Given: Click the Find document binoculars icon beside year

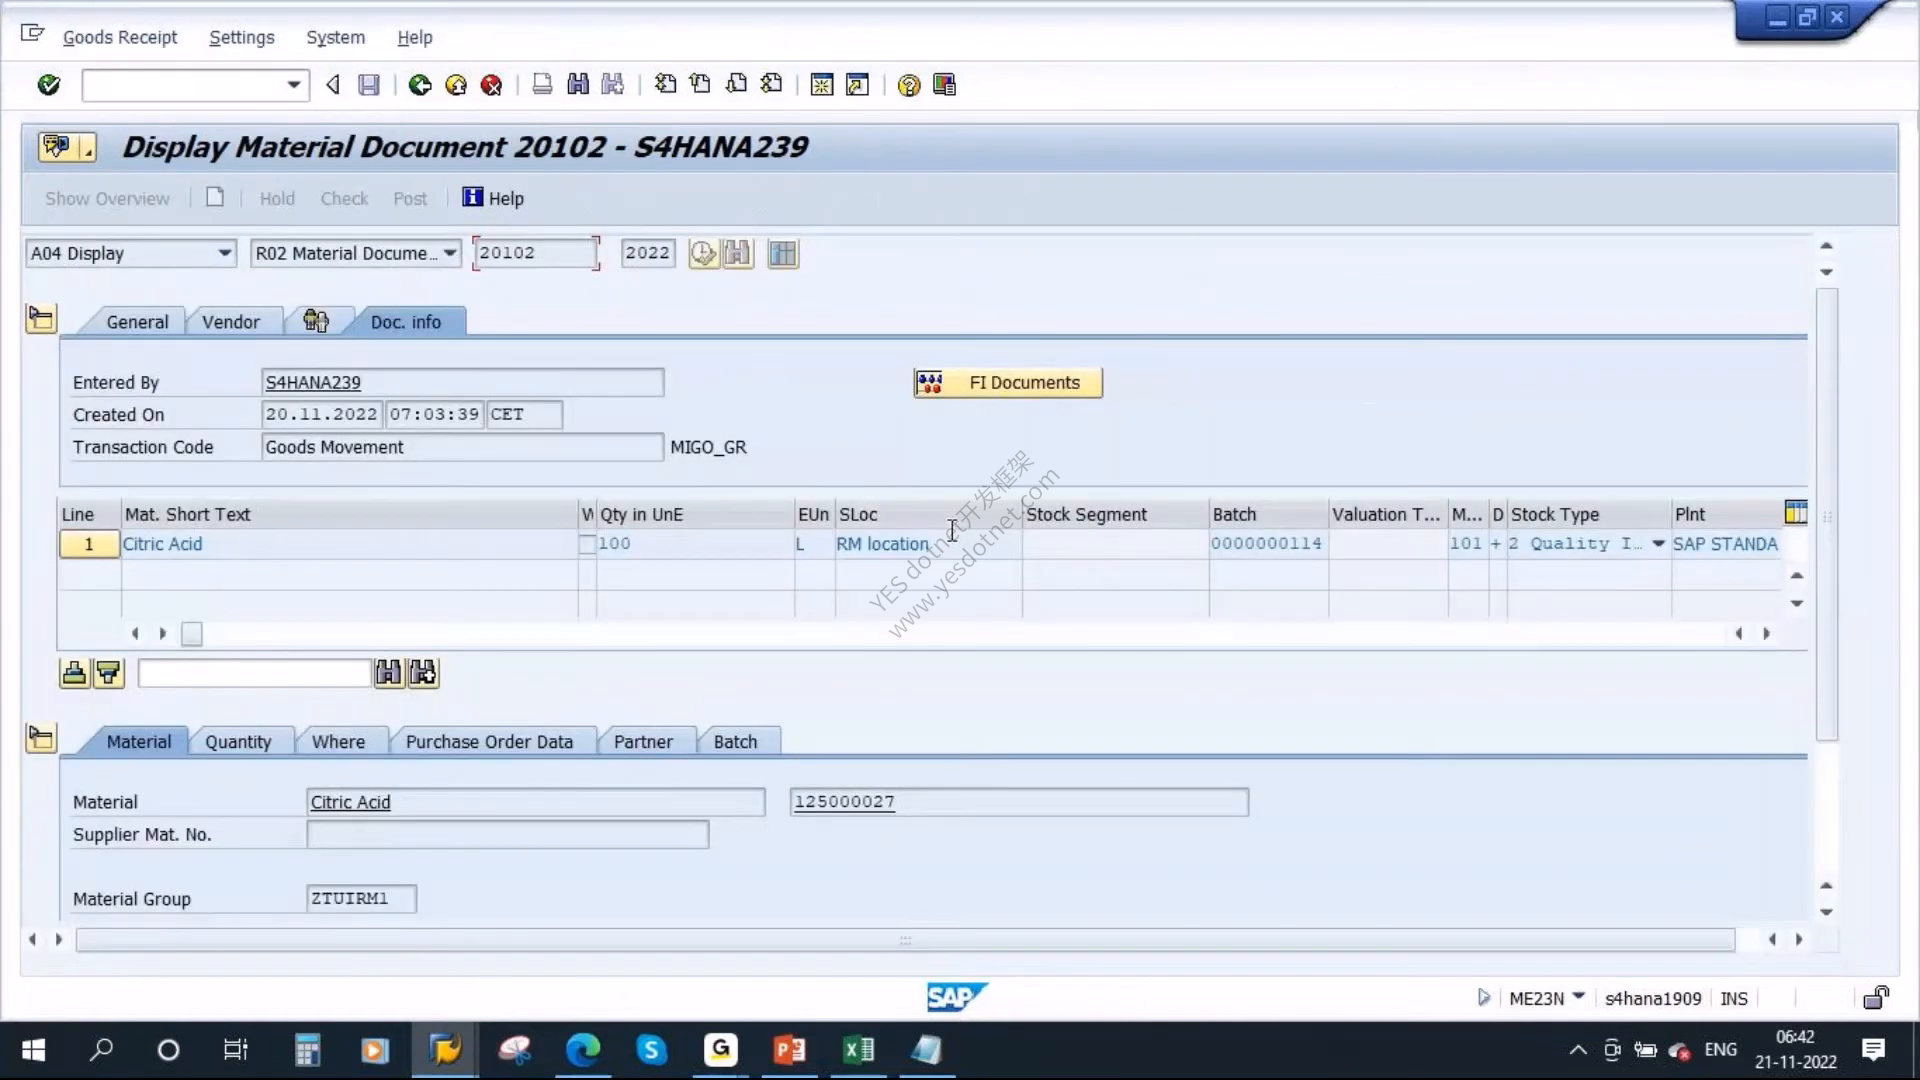Looking at the screenshot, I should click(738, 254).
